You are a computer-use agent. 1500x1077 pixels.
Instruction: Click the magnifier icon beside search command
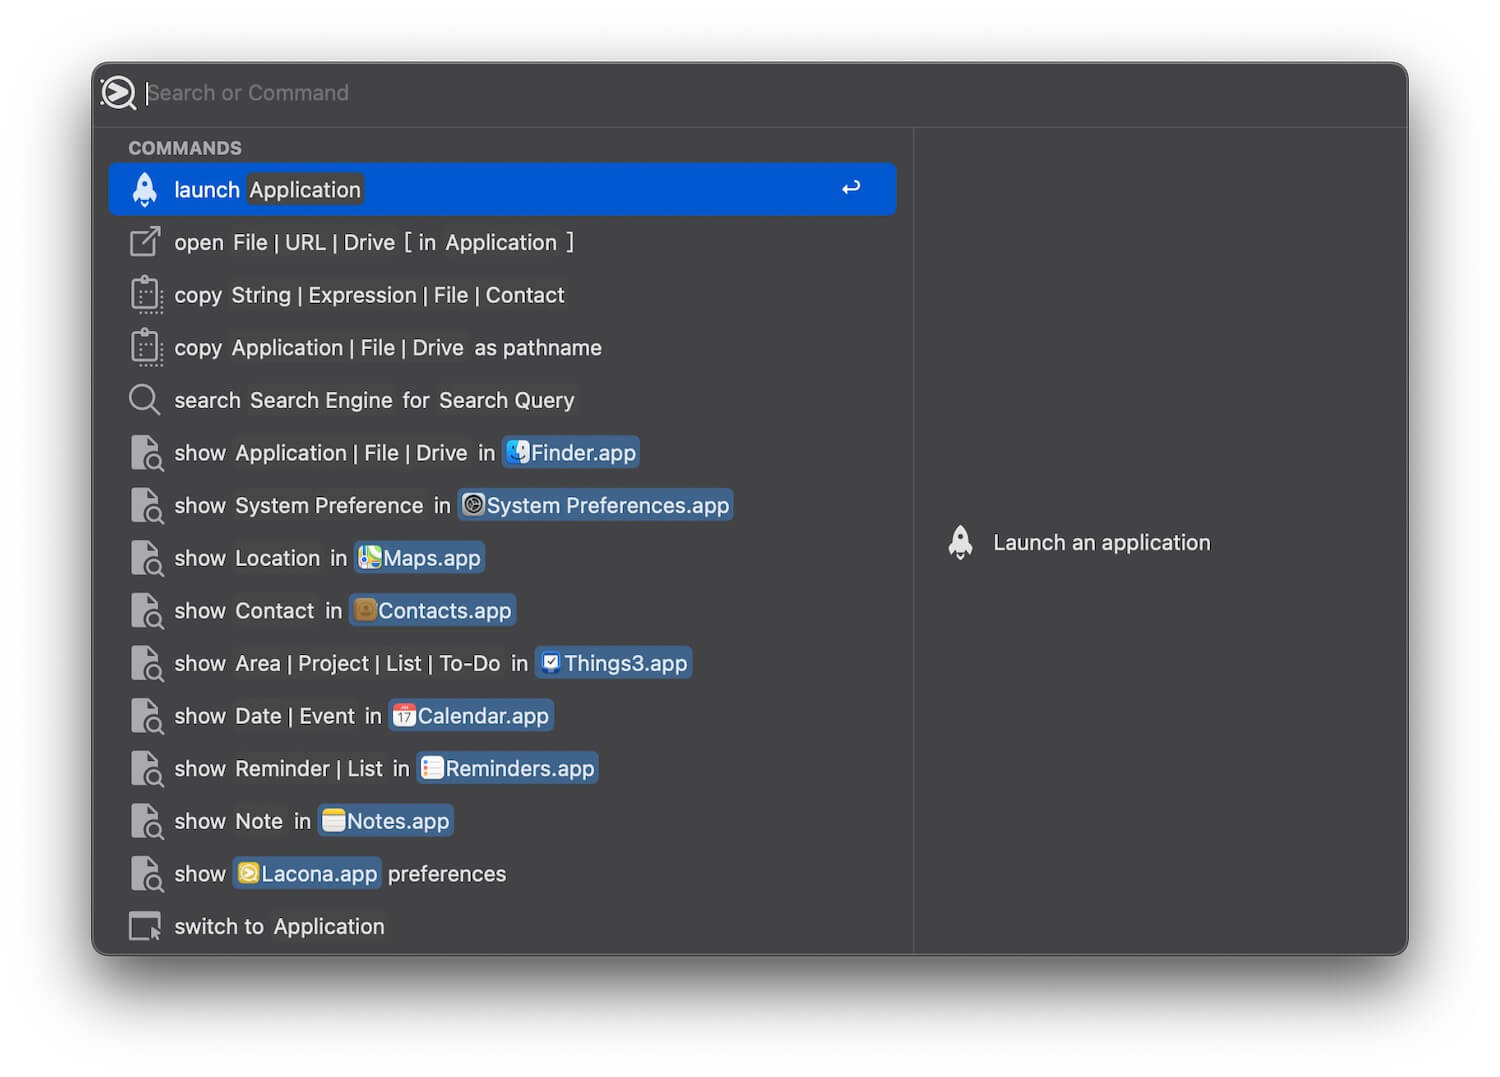coord(145,400)
